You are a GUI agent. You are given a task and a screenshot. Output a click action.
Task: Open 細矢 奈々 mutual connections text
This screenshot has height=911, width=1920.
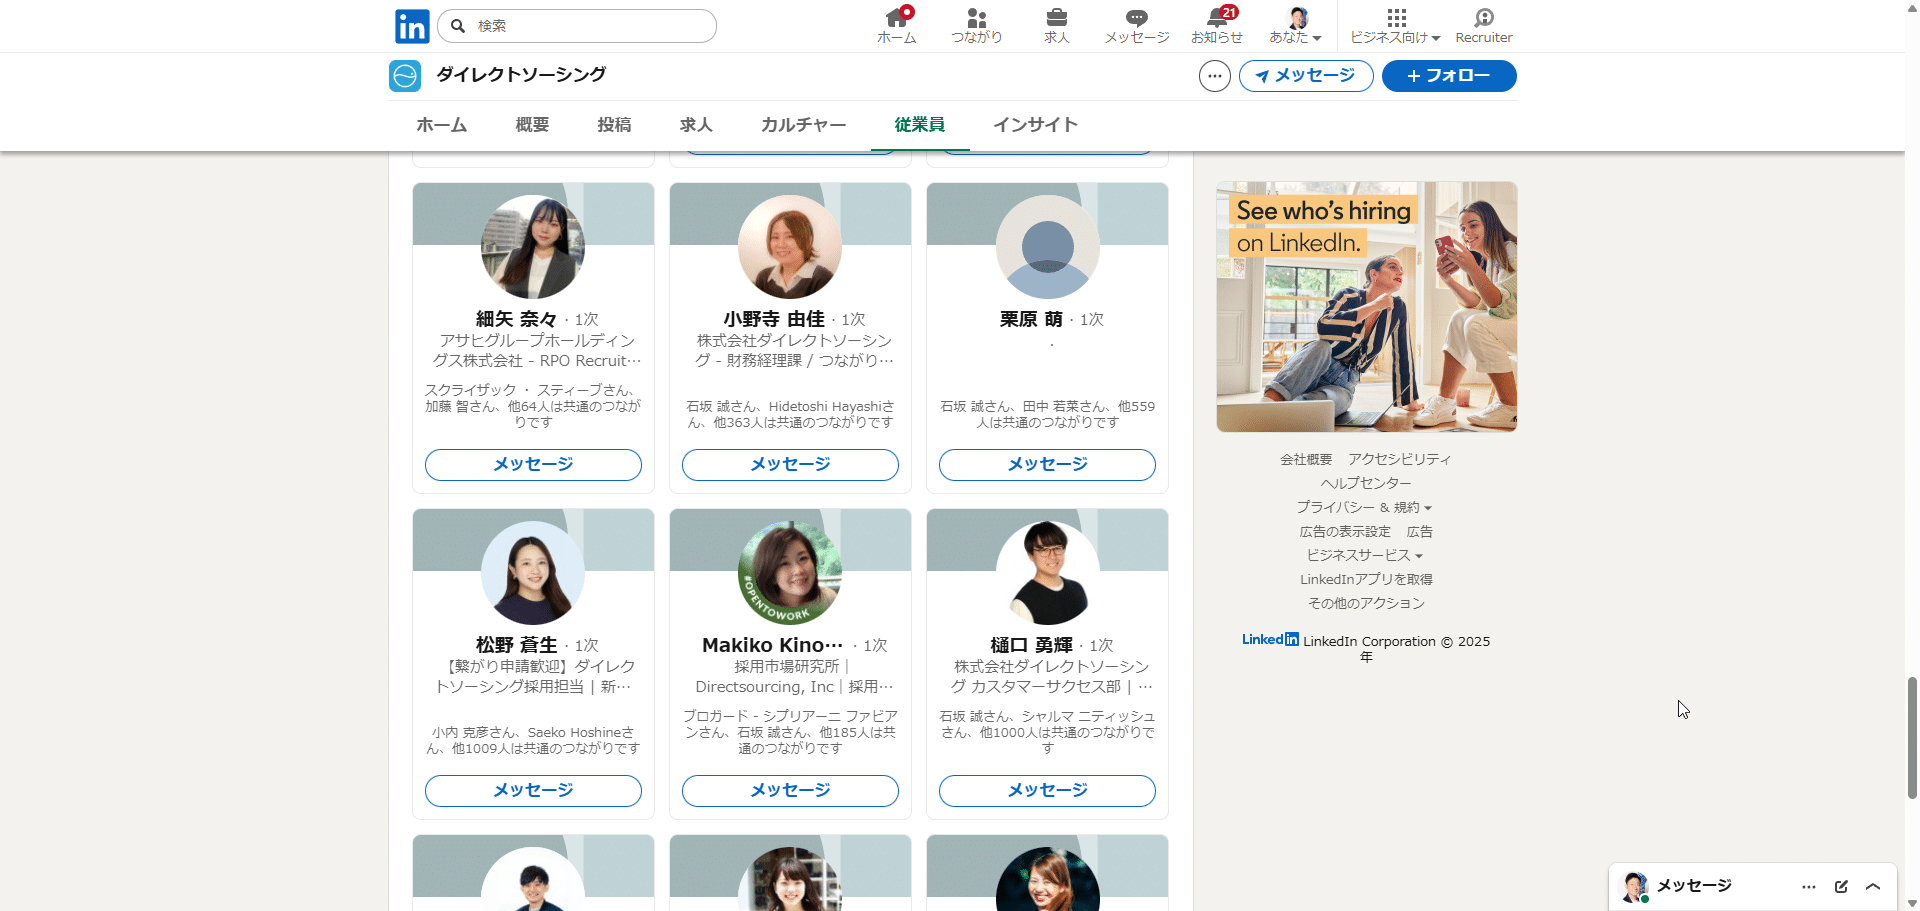533,406
